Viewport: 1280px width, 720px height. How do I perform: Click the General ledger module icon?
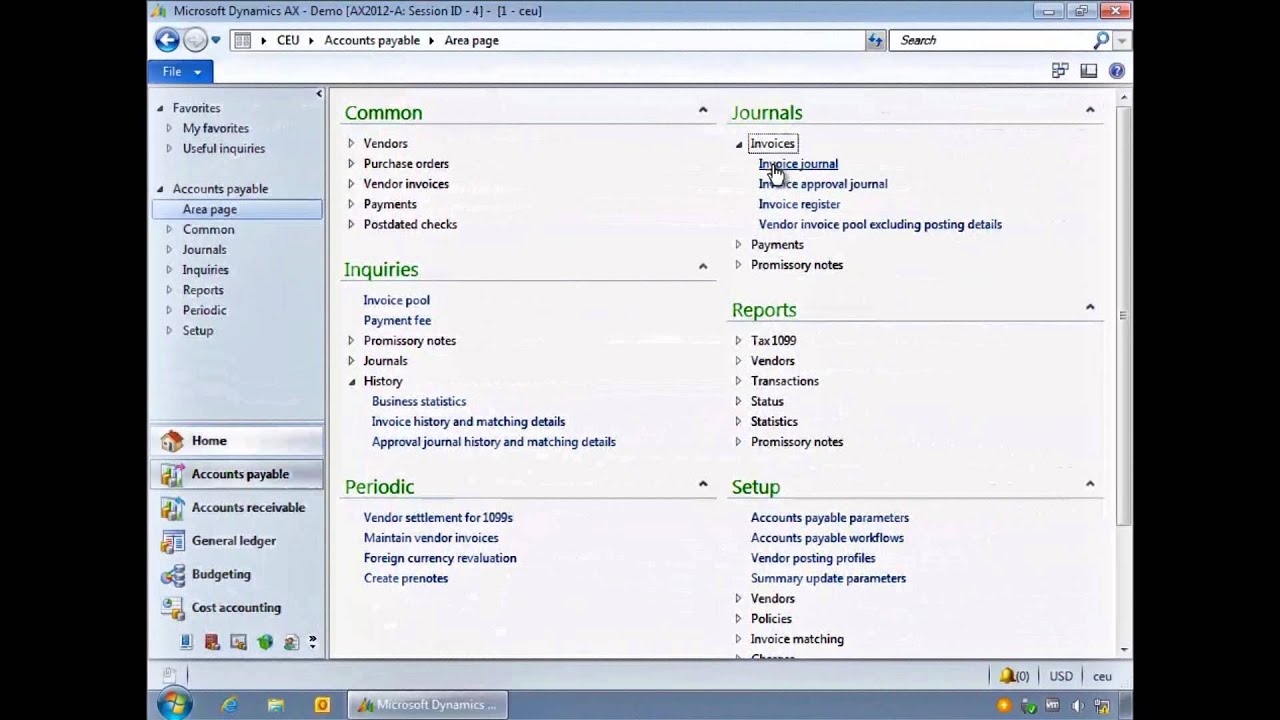click(x=172, y=541)
